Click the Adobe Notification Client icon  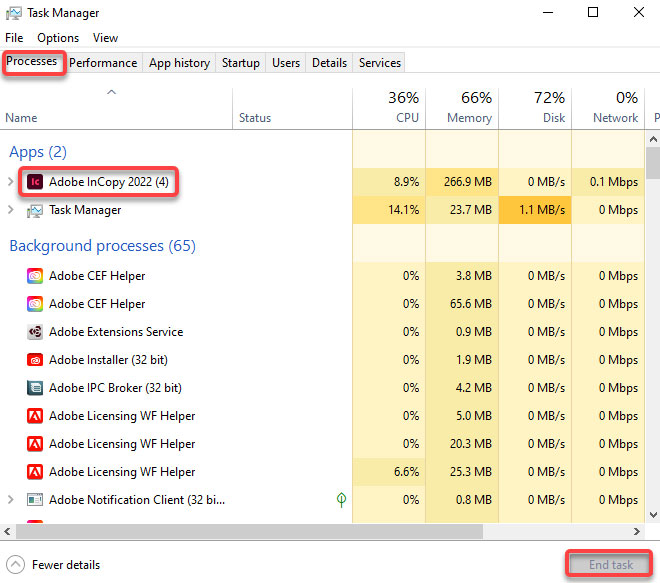pyautogui.click(x=35, y=500)
